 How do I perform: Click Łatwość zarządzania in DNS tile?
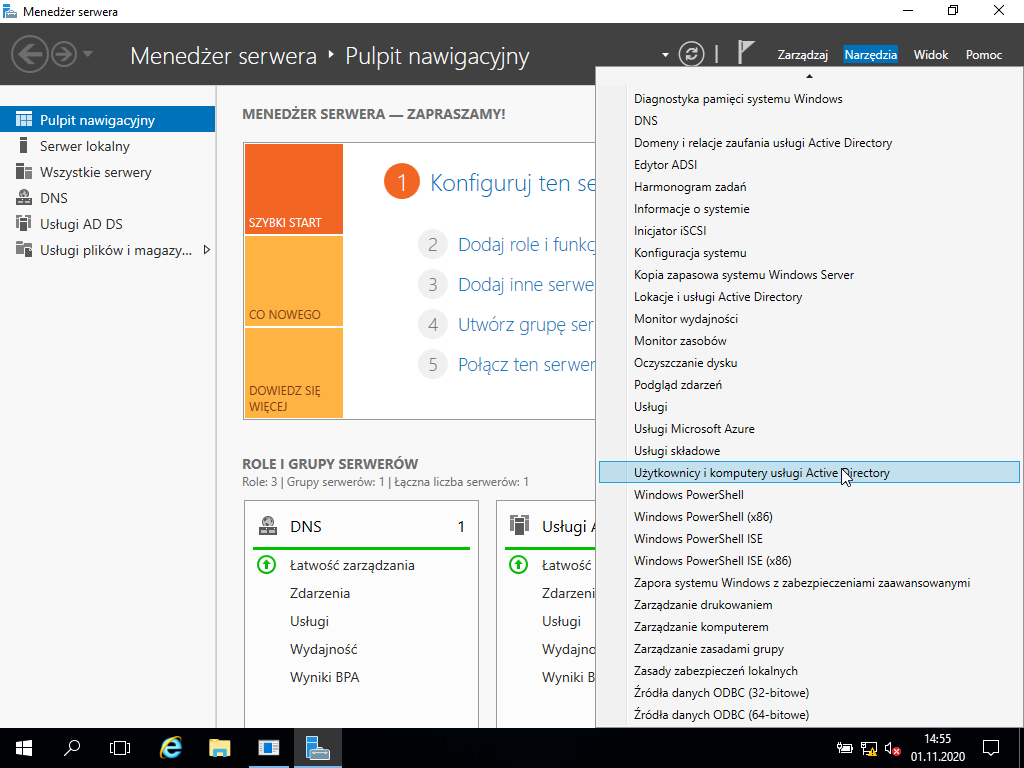352,565
